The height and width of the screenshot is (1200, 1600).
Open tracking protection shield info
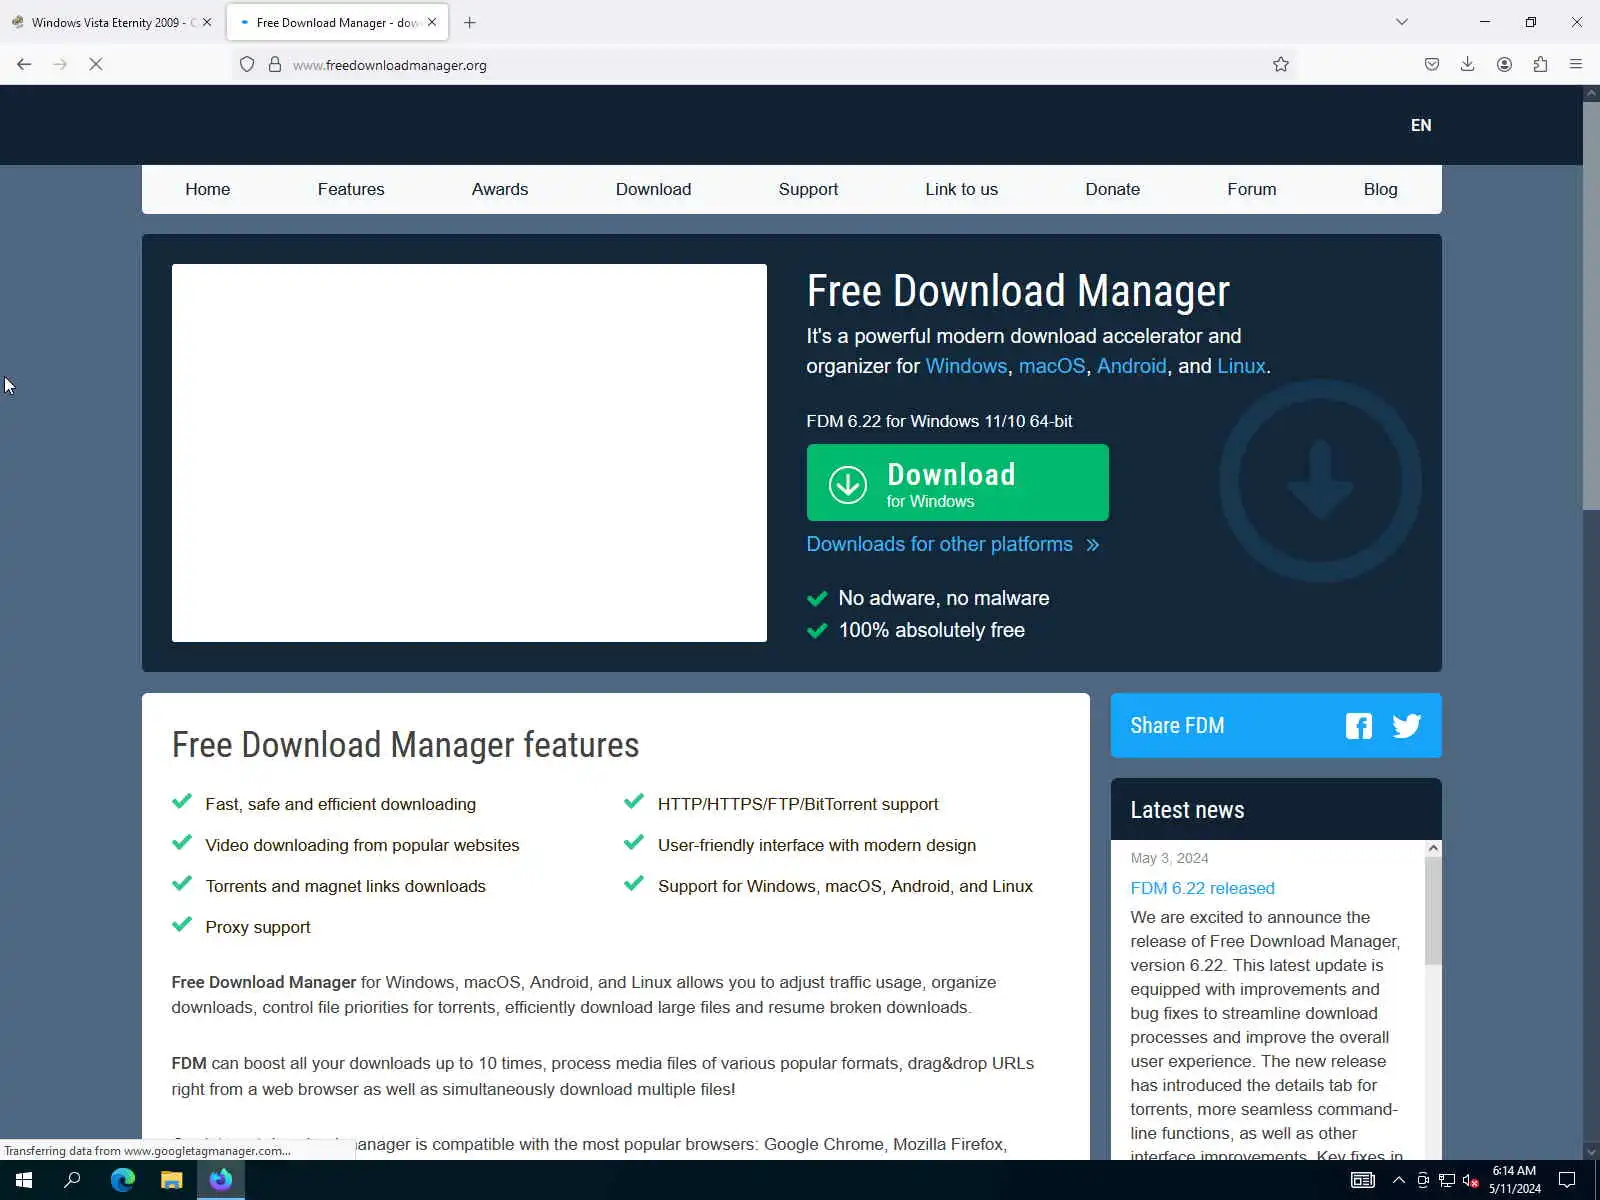click(x=247, y=65)
